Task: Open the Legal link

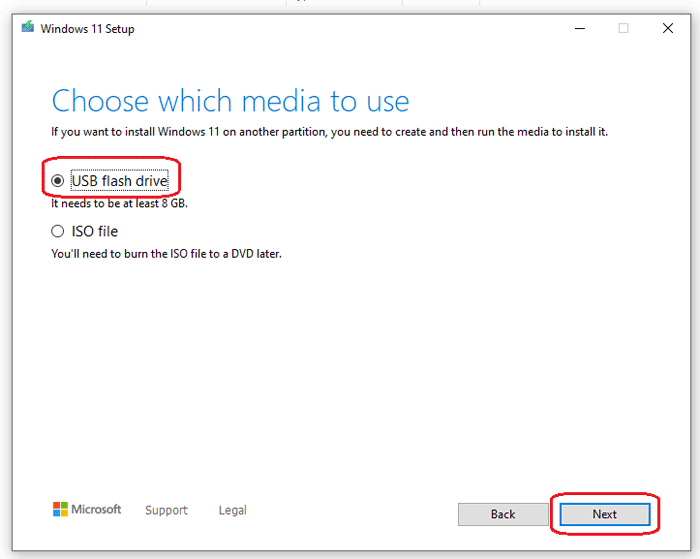Action: coord(233,510)
